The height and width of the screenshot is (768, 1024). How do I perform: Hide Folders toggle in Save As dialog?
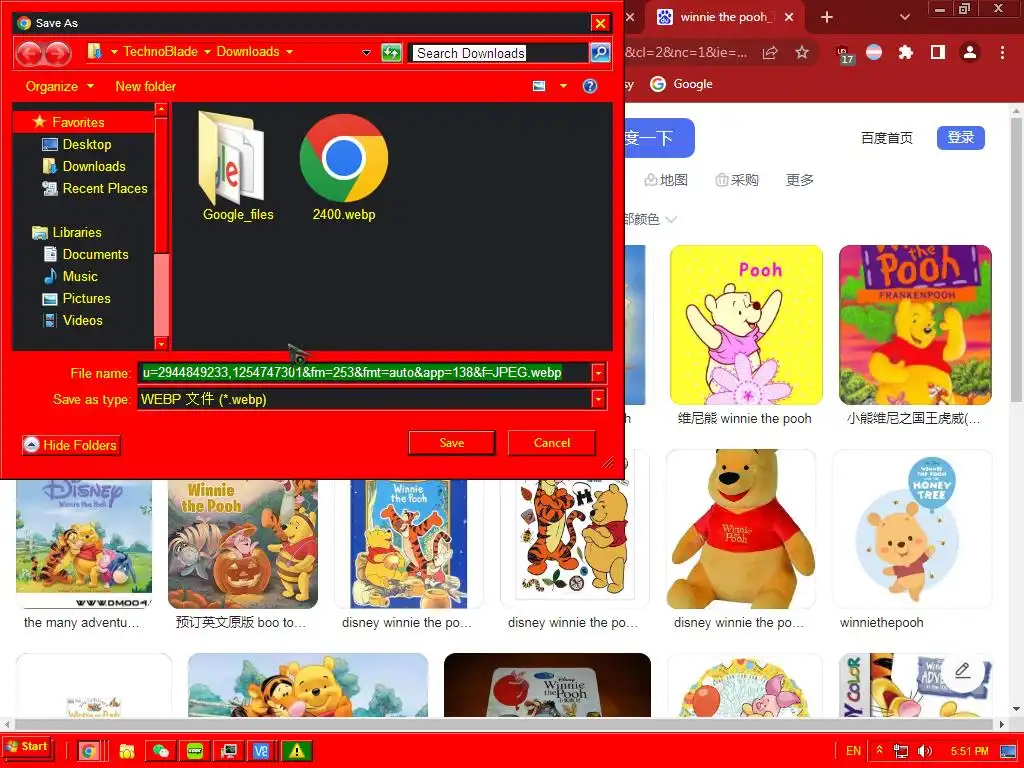pos(71,445)
